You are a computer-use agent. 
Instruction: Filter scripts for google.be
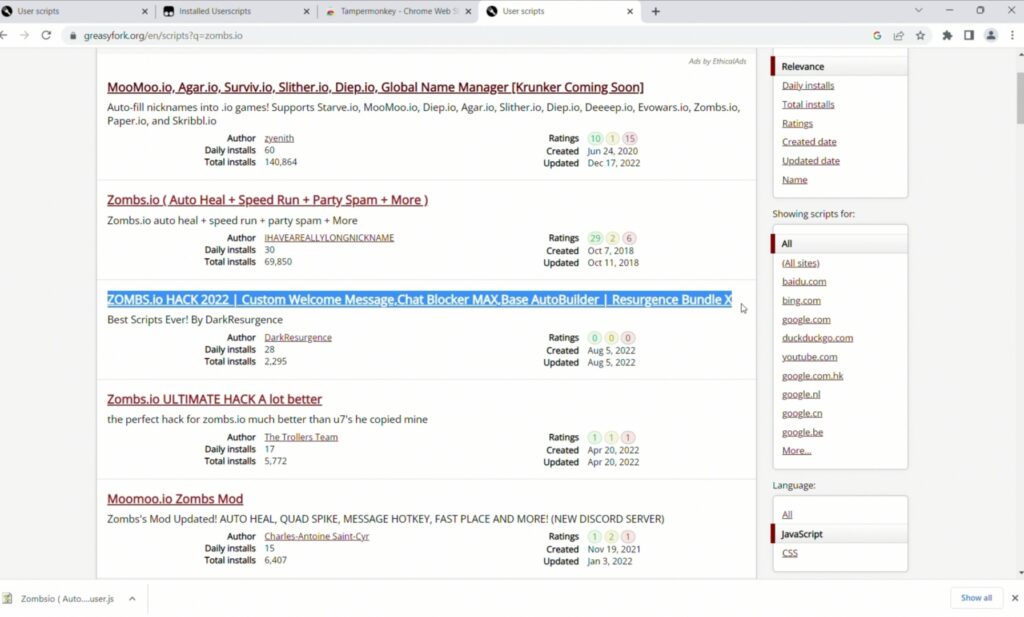coord(803,432)
